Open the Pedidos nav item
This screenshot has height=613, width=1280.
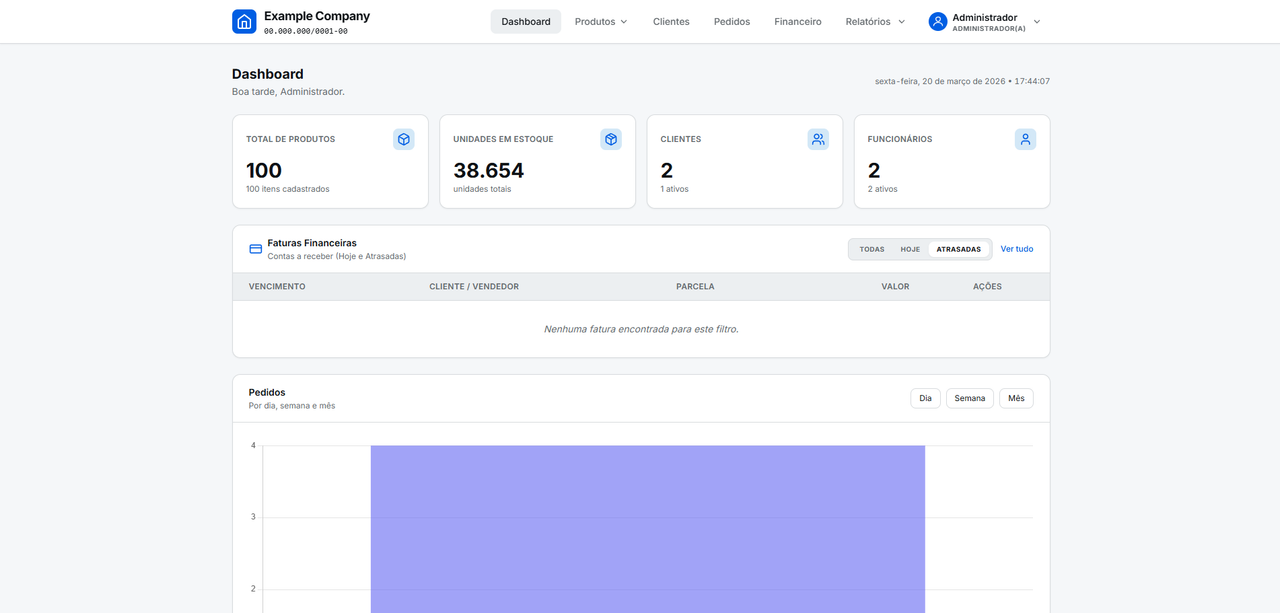coord(732,21)
